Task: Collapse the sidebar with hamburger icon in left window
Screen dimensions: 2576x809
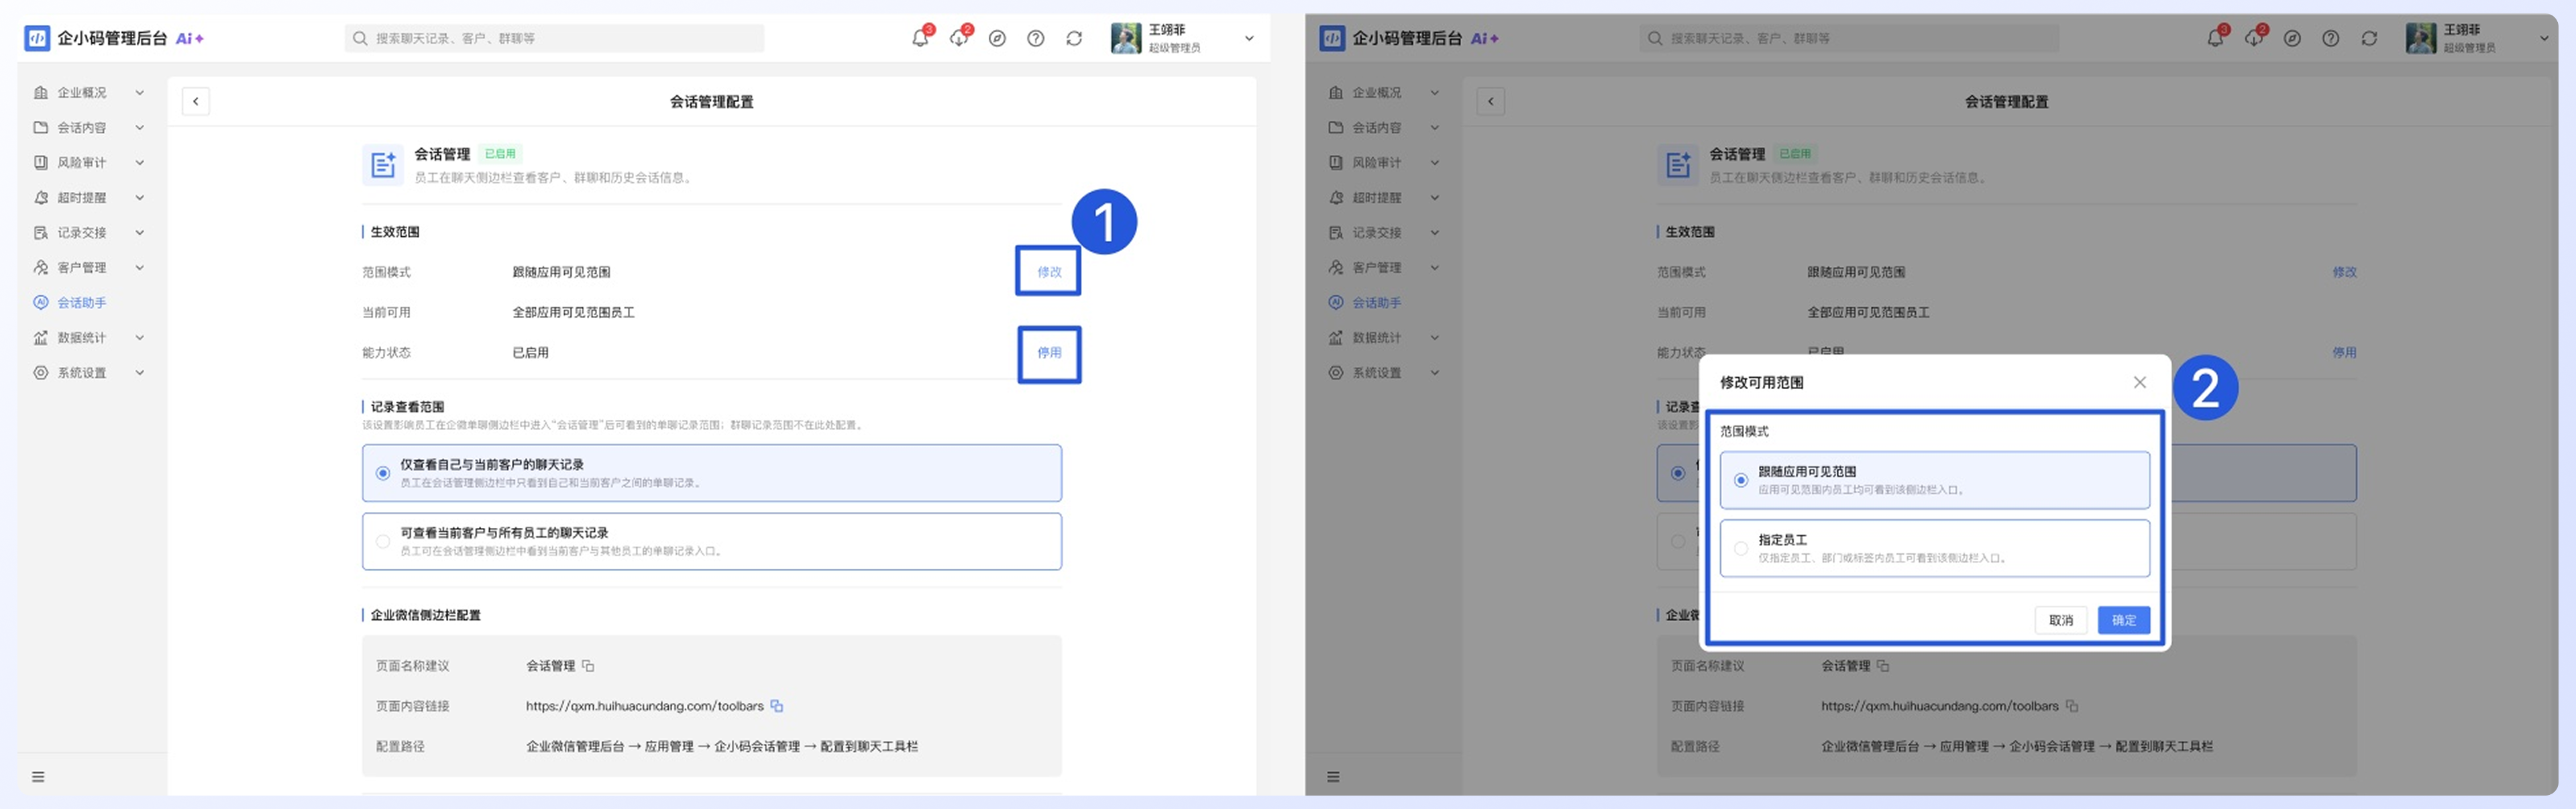Action: (x=38, y=777)
